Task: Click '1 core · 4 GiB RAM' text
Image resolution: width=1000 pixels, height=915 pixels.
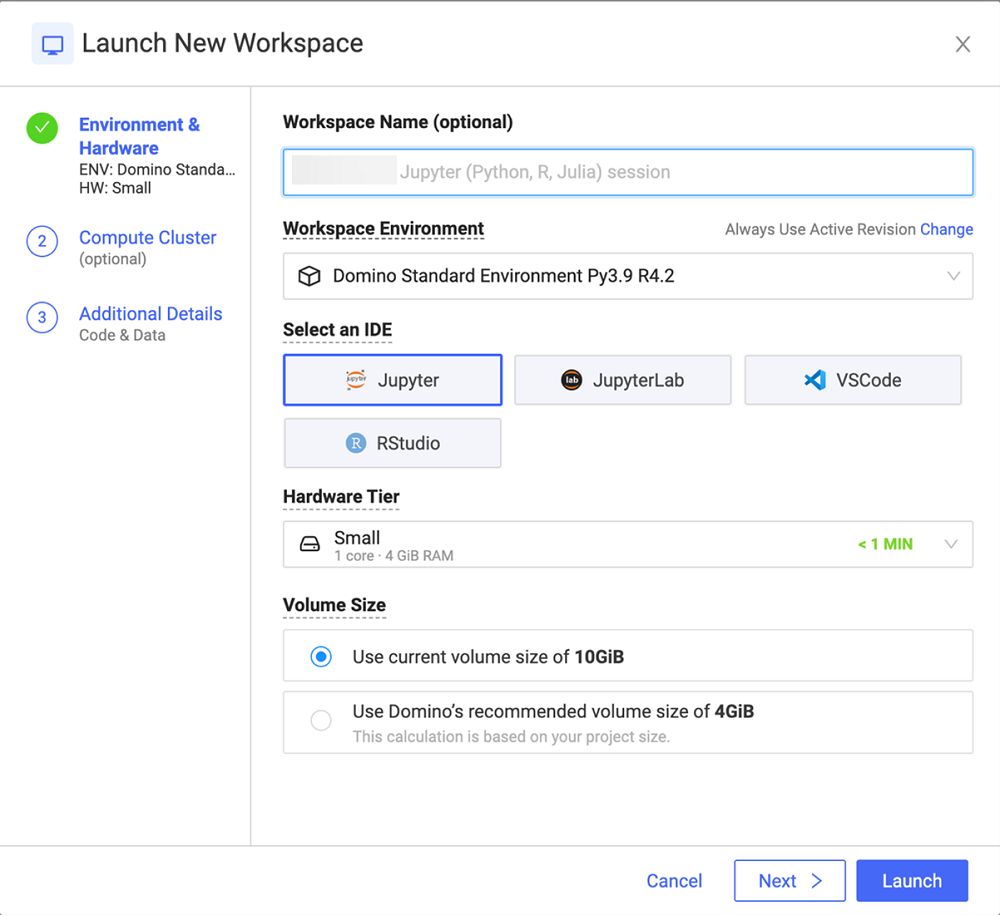Action: pos(393,556)
